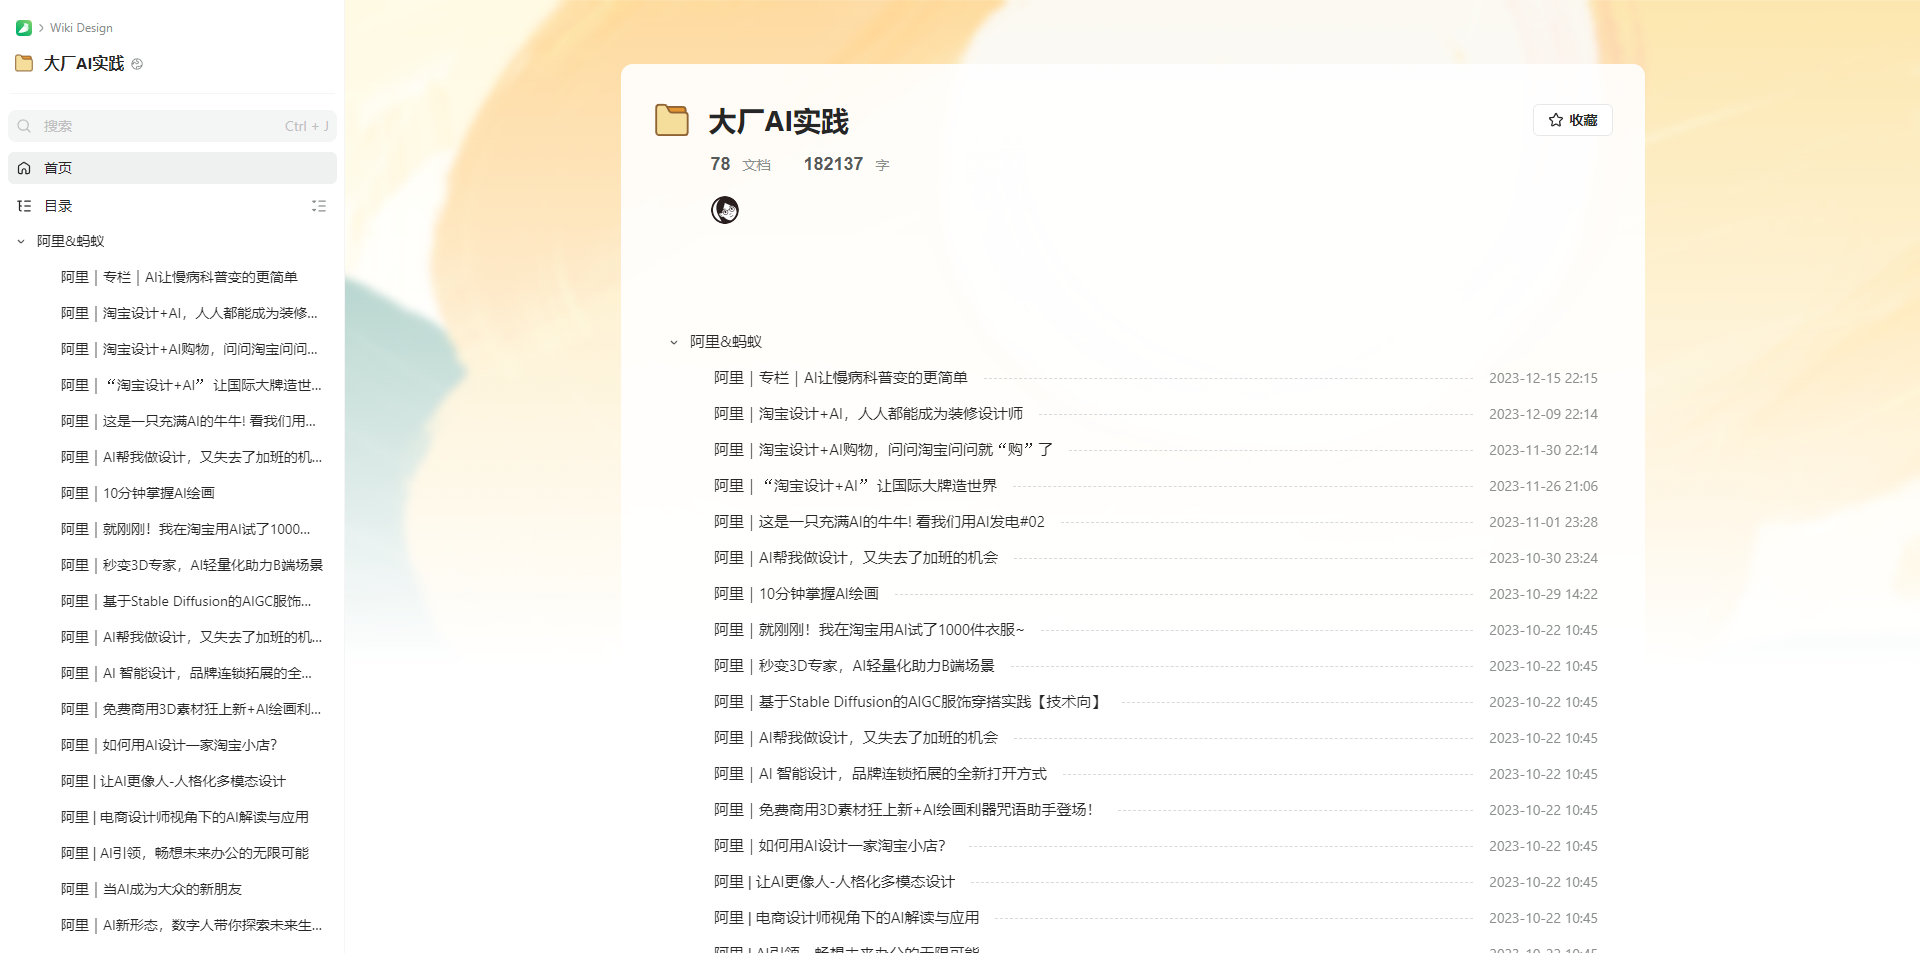Open 电商设计师视角下的AI解读与应用 in main list
Image resolution: width=1920 pixels, height=953 pixels.
[x=846, y=918]
